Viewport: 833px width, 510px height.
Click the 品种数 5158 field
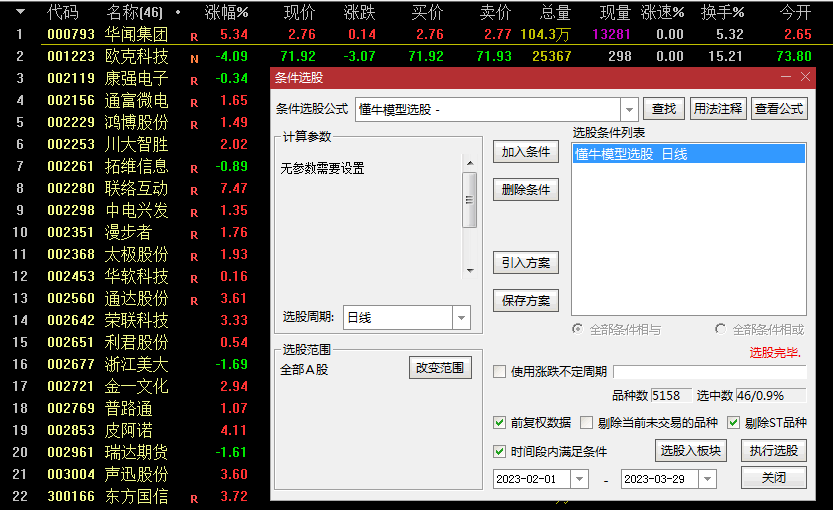point(671,395)
